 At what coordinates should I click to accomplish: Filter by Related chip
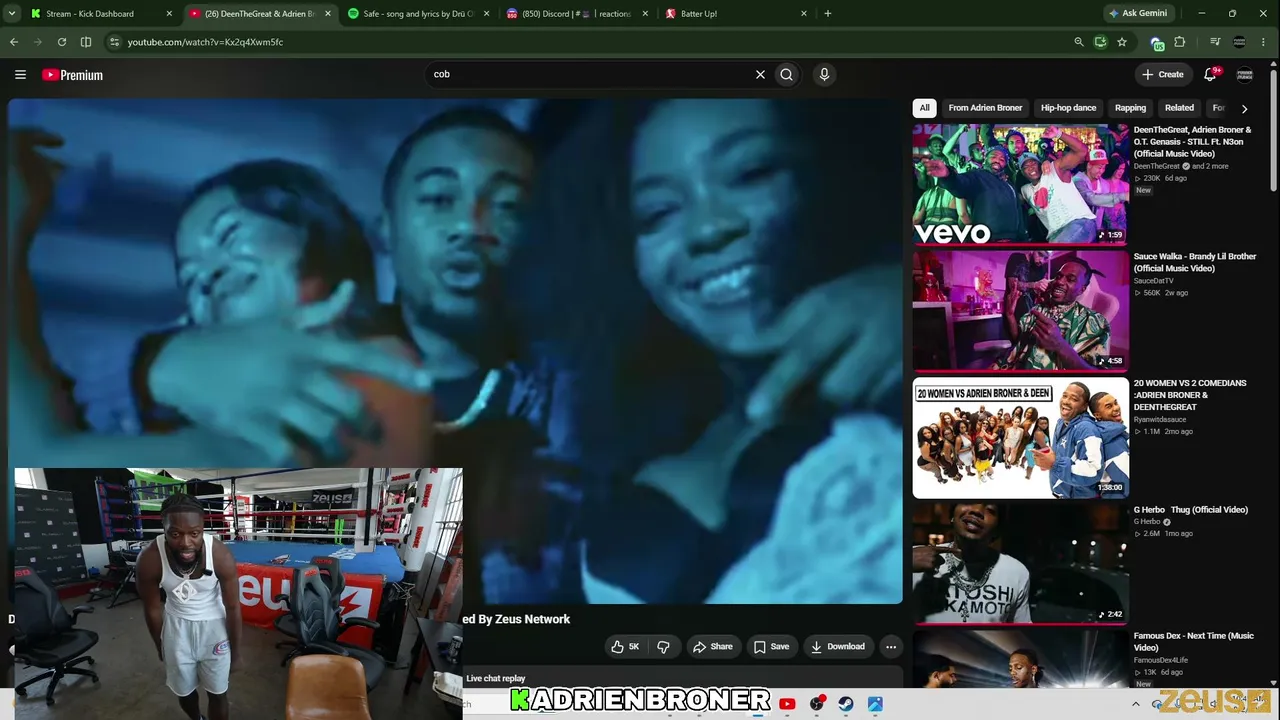click(x=1179, y=108)
